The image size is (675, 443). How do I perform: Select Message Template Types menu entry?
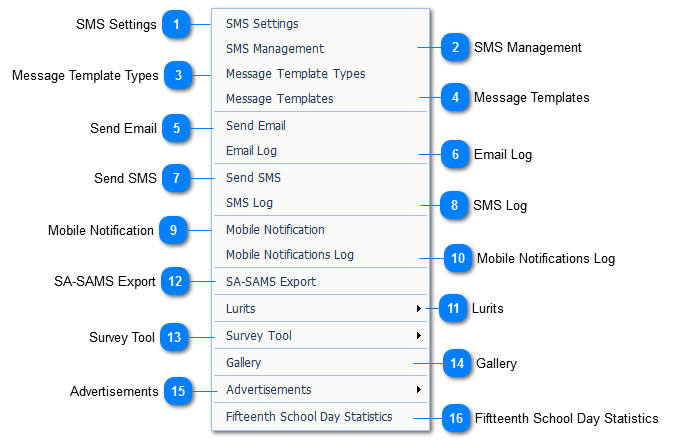click(x=295, y=74)
